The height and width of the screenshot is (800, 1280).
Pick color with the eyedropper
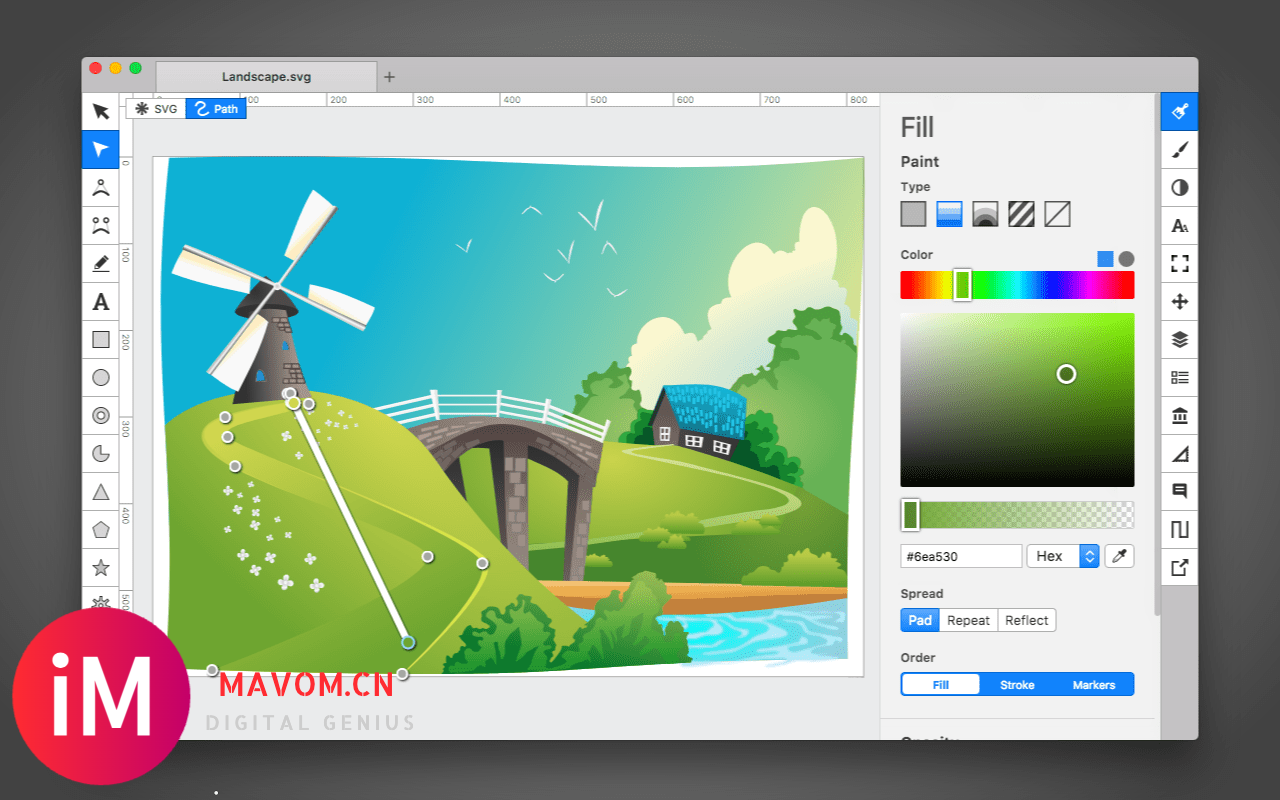point(1119,556)
